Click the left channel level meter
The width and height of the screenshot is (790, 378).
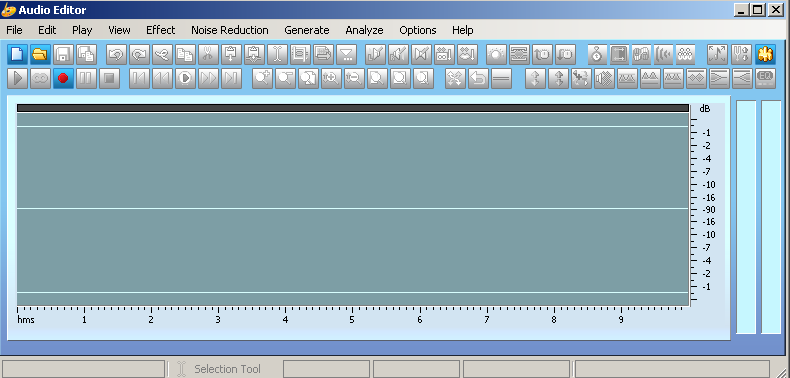[747, 217]
